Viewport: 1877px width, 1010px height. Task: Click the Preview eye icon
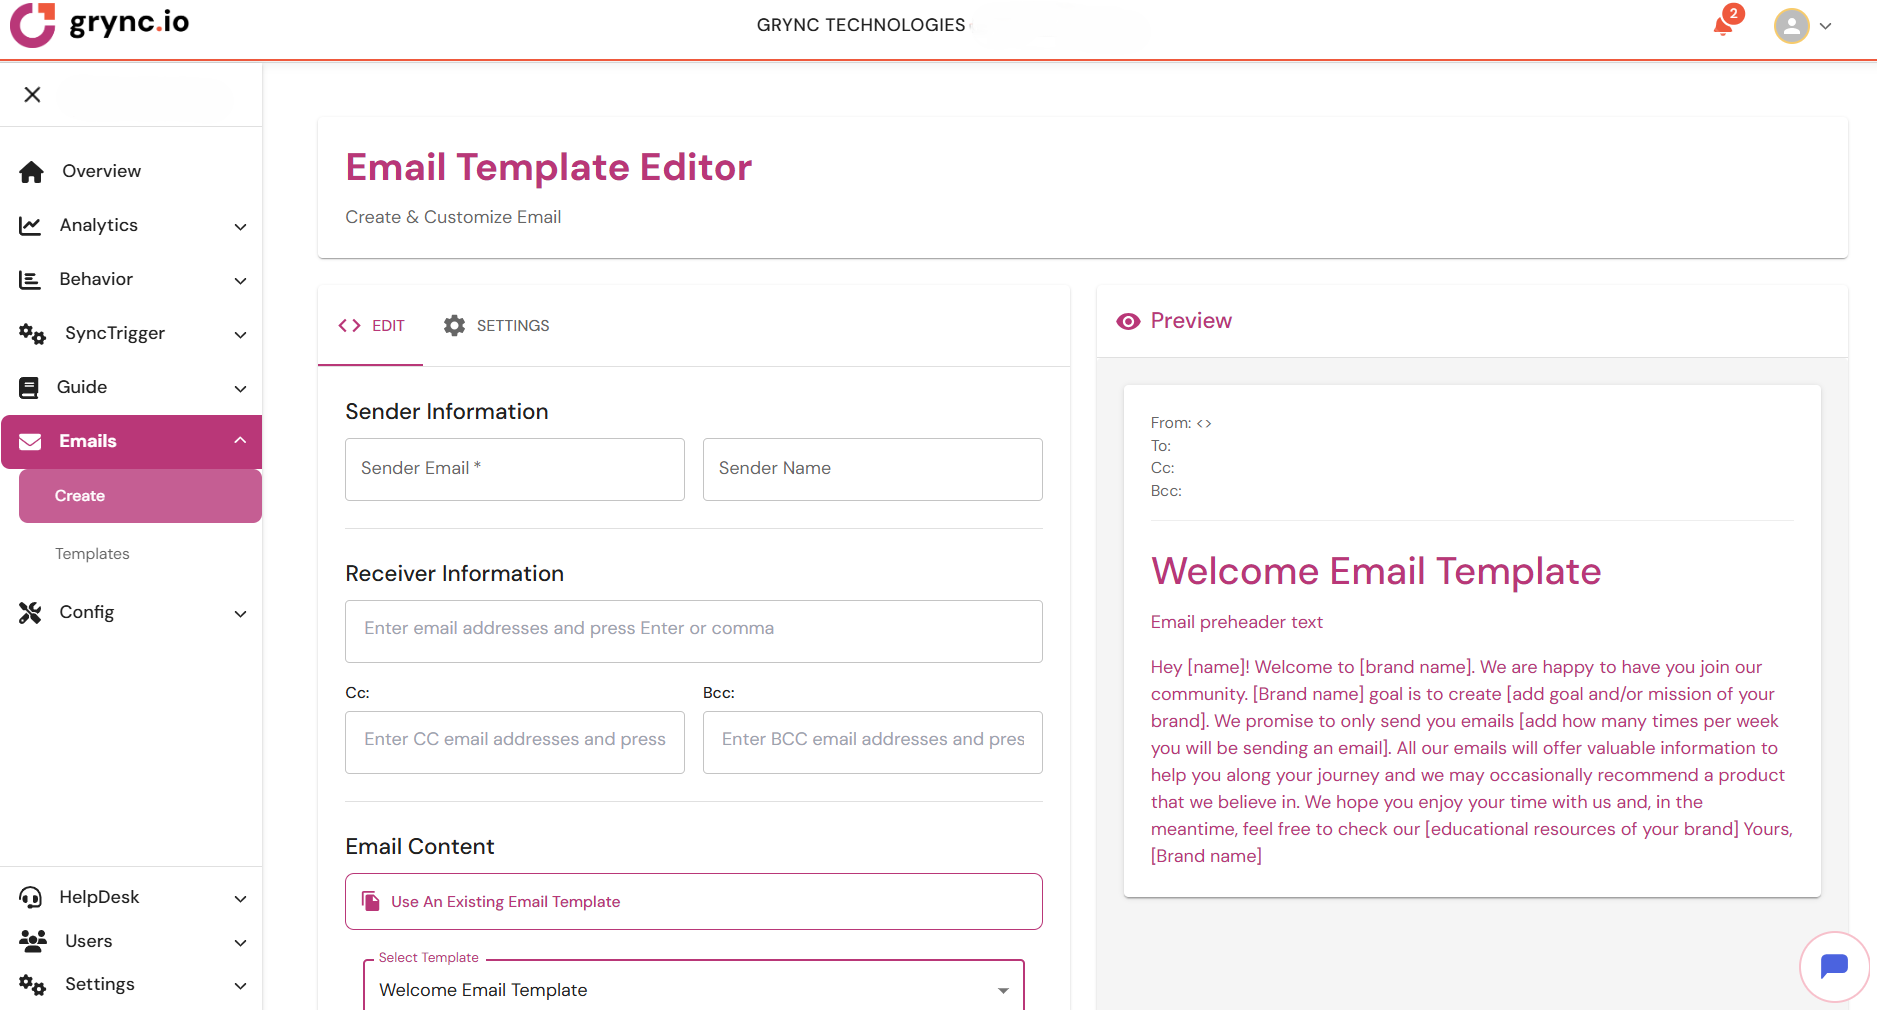(1128, 321)
